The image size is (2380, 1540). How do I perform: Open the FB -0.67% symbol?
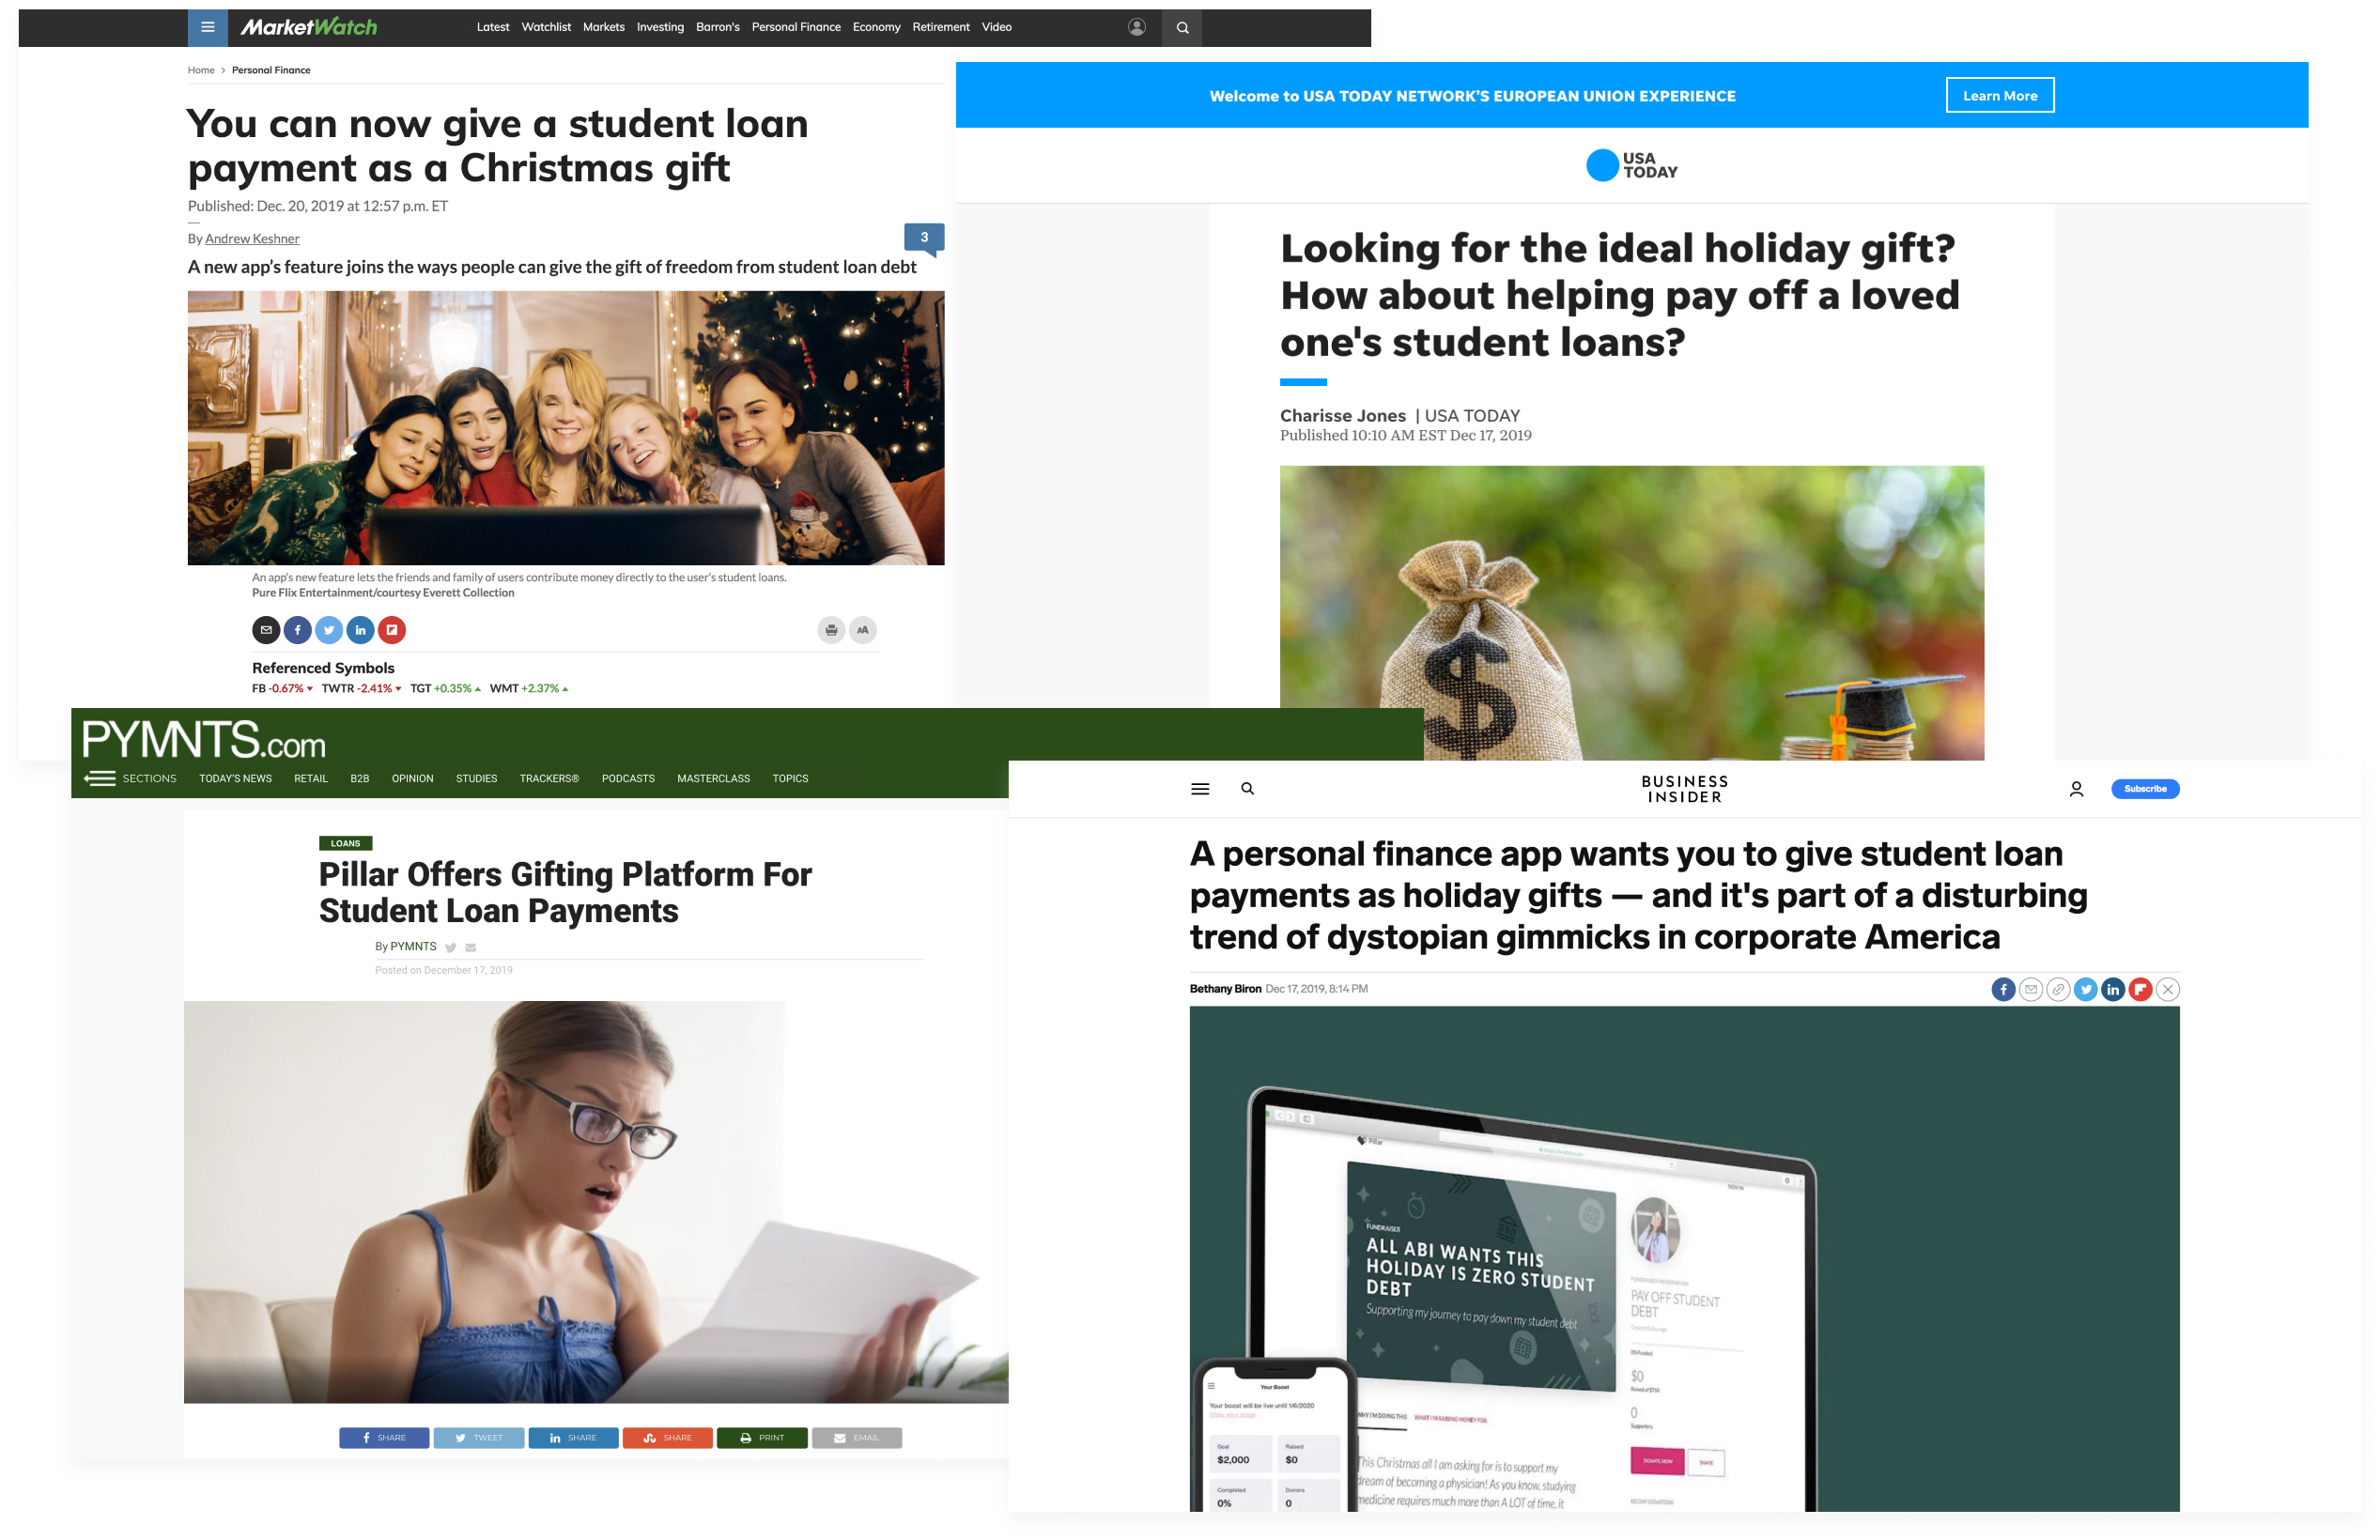[282, 689]
